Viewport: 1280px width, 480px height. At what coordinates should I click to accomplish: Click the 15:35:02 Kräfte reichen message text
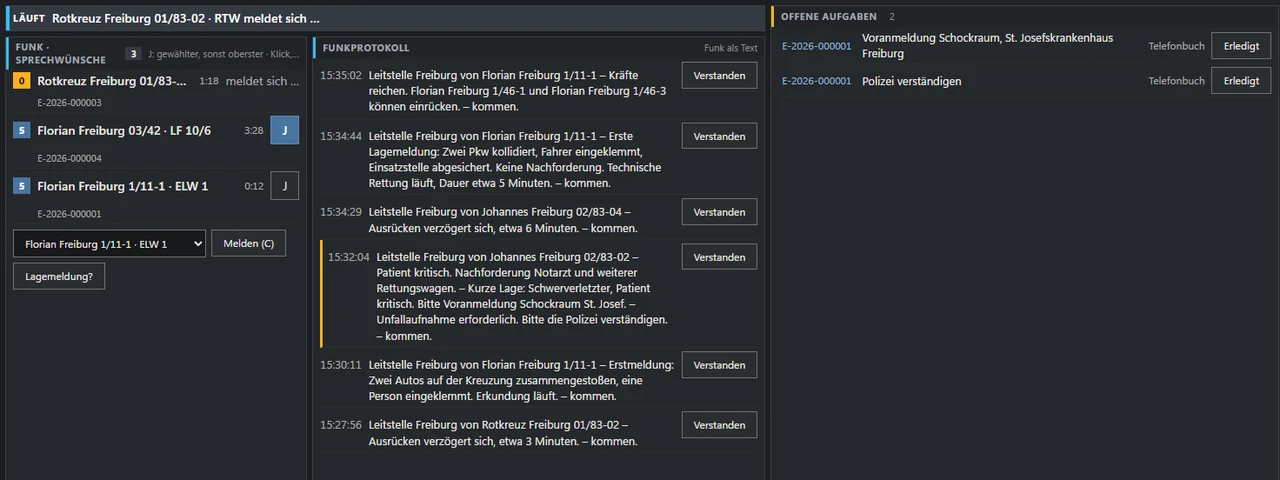click(517, 91)
